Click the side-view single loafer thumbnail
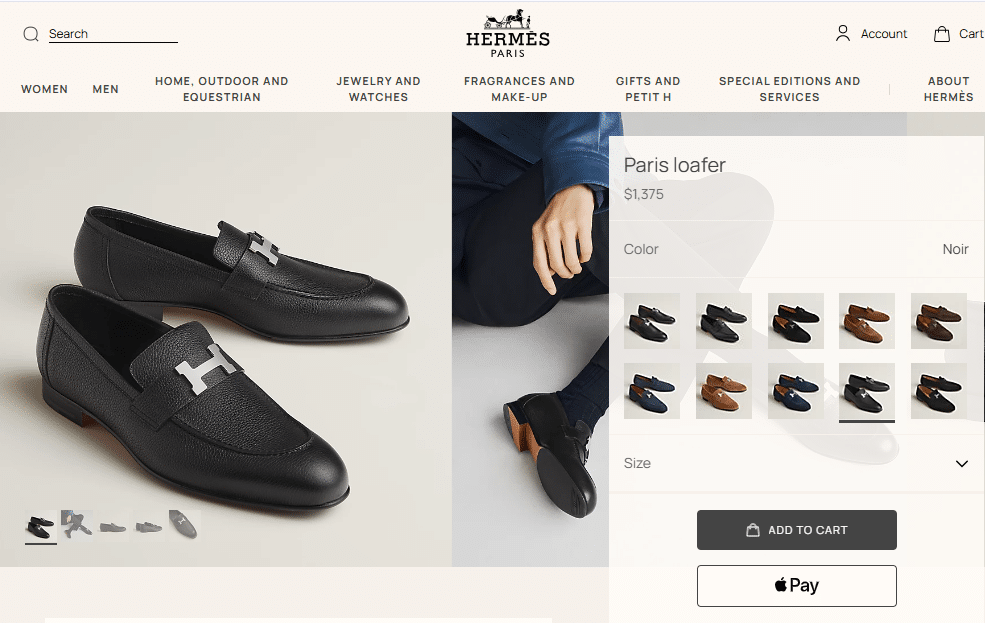This screenshot has width=985, height=623. pyautogui.click(x=113, y=524)
